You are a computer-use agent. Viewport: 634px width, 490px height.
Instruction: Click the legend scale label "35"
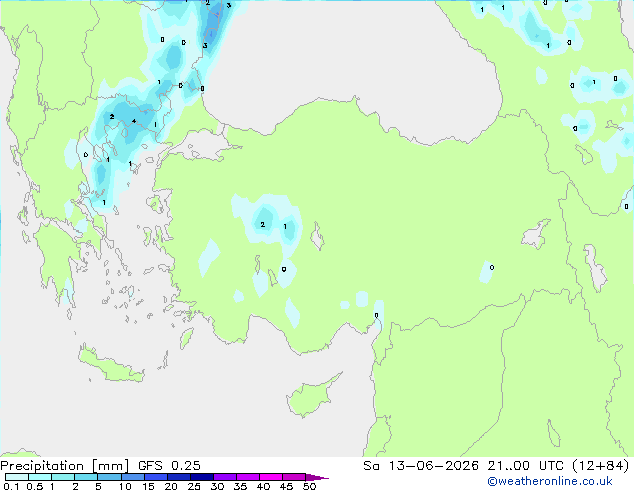pyautogui.click(x=241, y=486)
